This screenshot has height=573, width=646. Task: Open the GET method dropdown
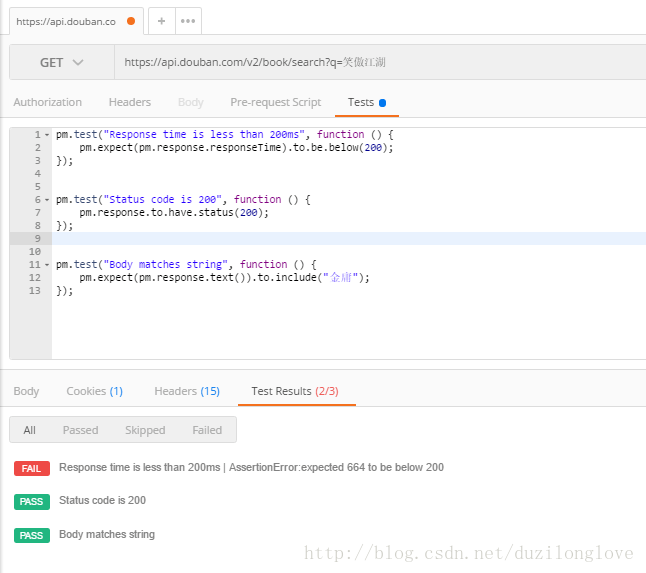point(62,62)
